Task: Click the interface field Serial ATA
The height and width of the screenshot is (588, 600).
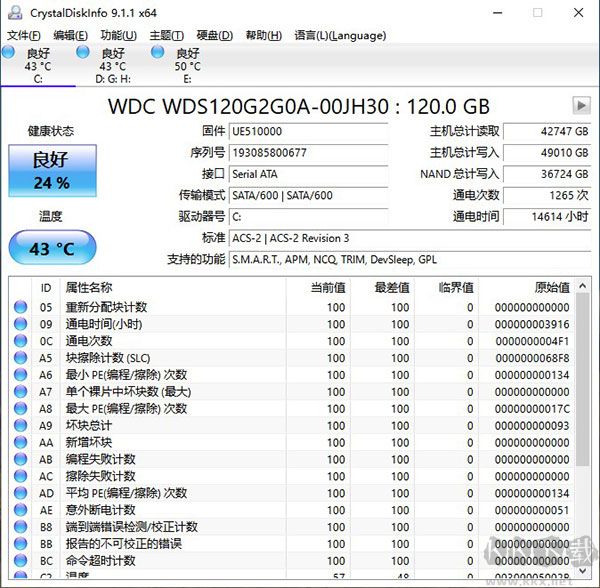Action: [x=308, y=174]
